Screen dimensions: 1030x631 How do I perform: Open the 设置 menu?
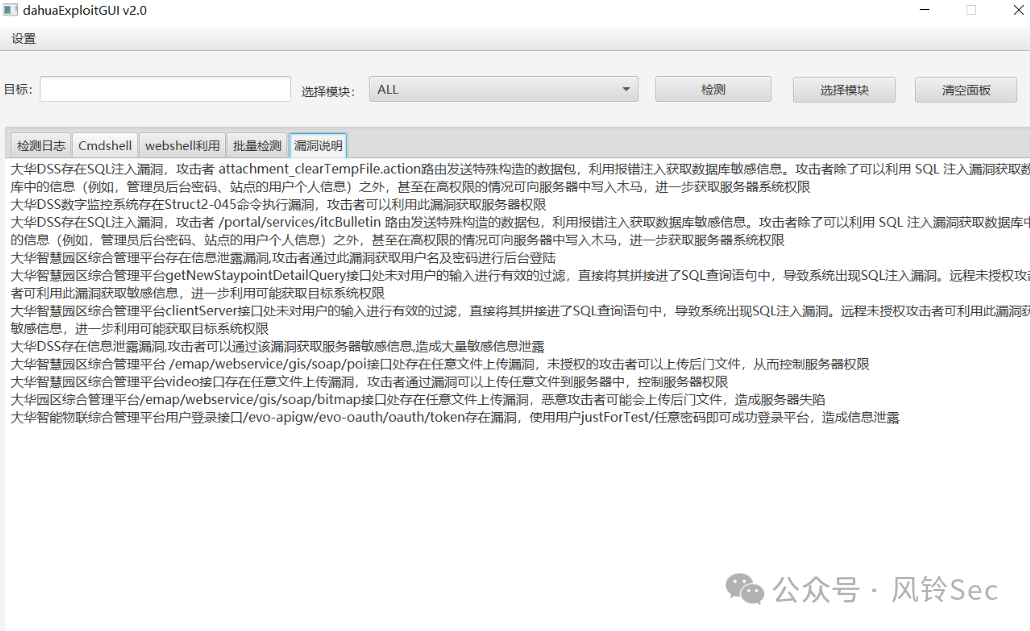[x=24, y=39]
